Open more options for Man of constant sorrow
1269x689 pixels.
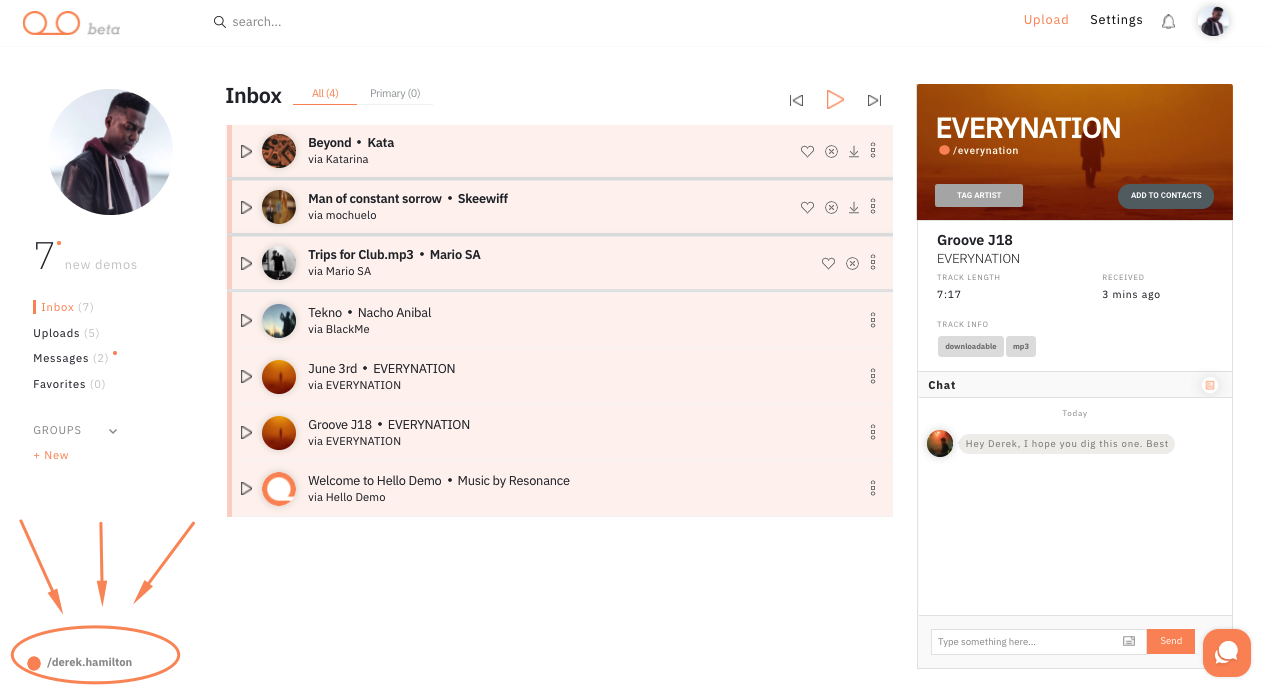point(873,207)
